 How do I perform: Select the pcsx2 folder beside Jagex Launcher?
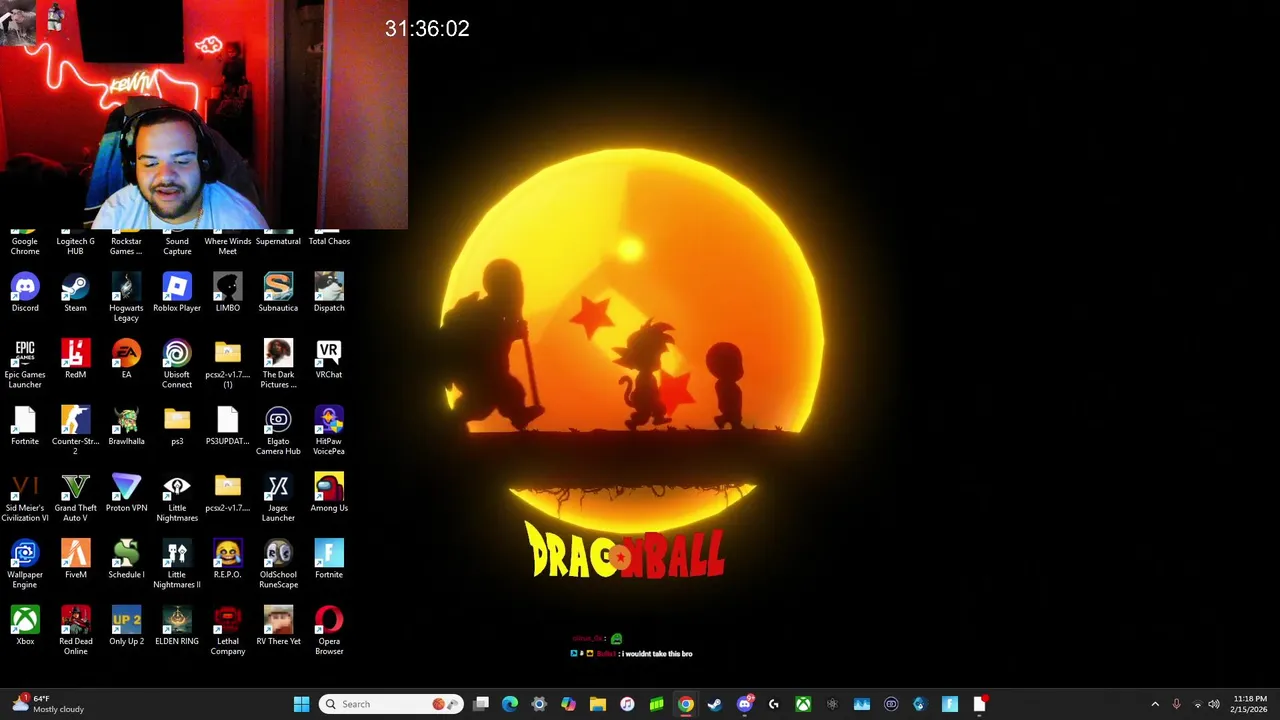pos(228,493)
